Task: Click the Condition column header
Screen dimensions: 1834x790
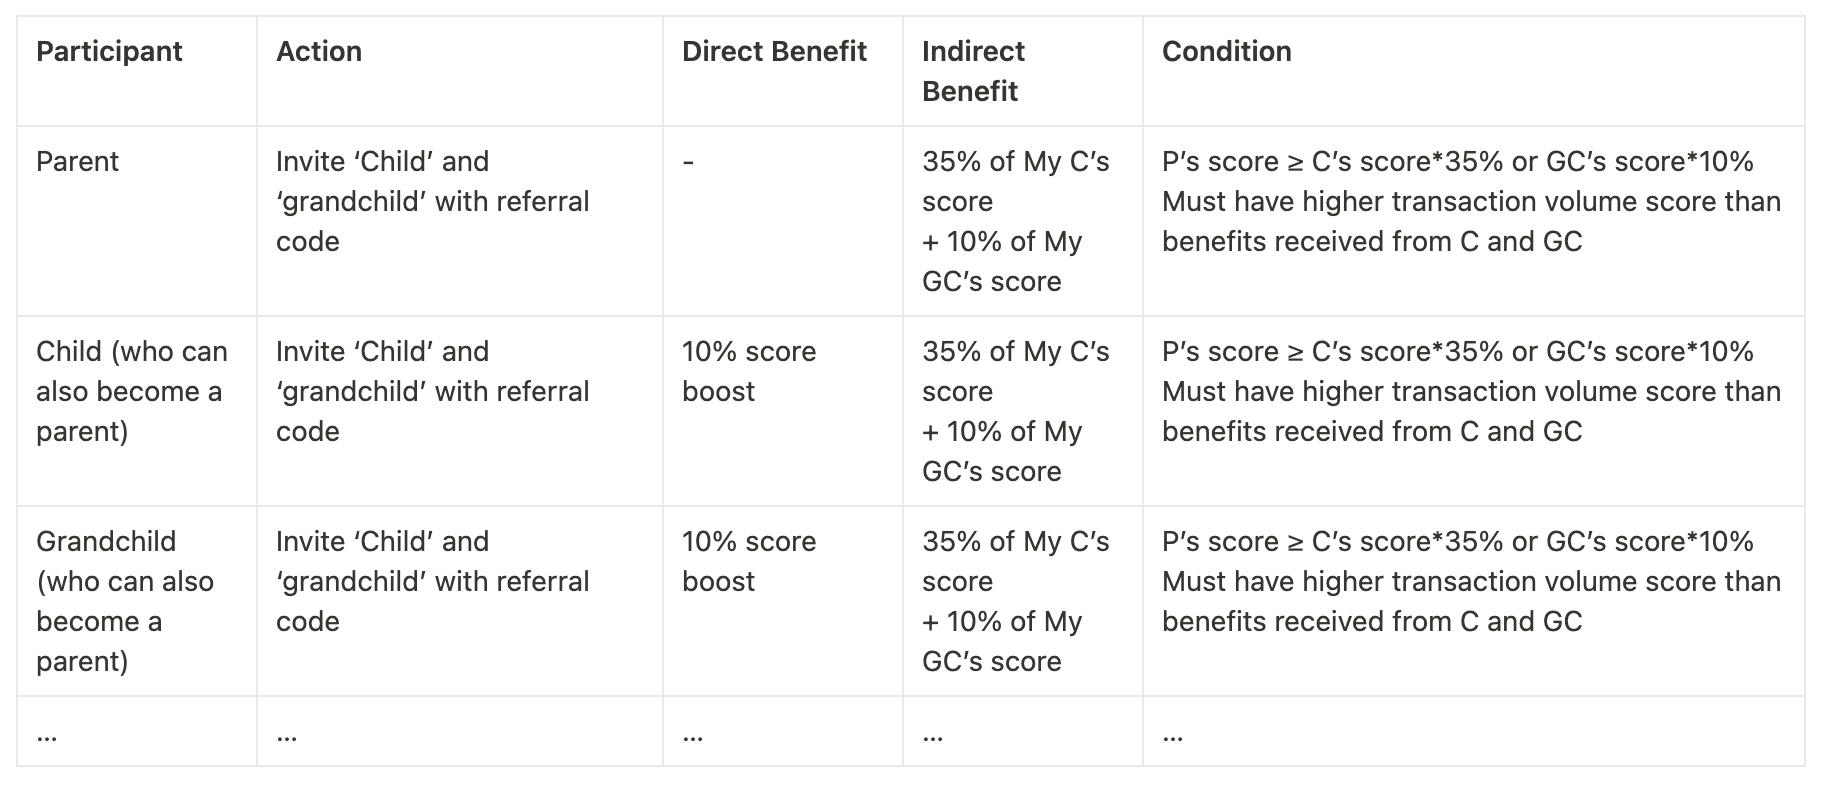Action: tap(1226, 52)
